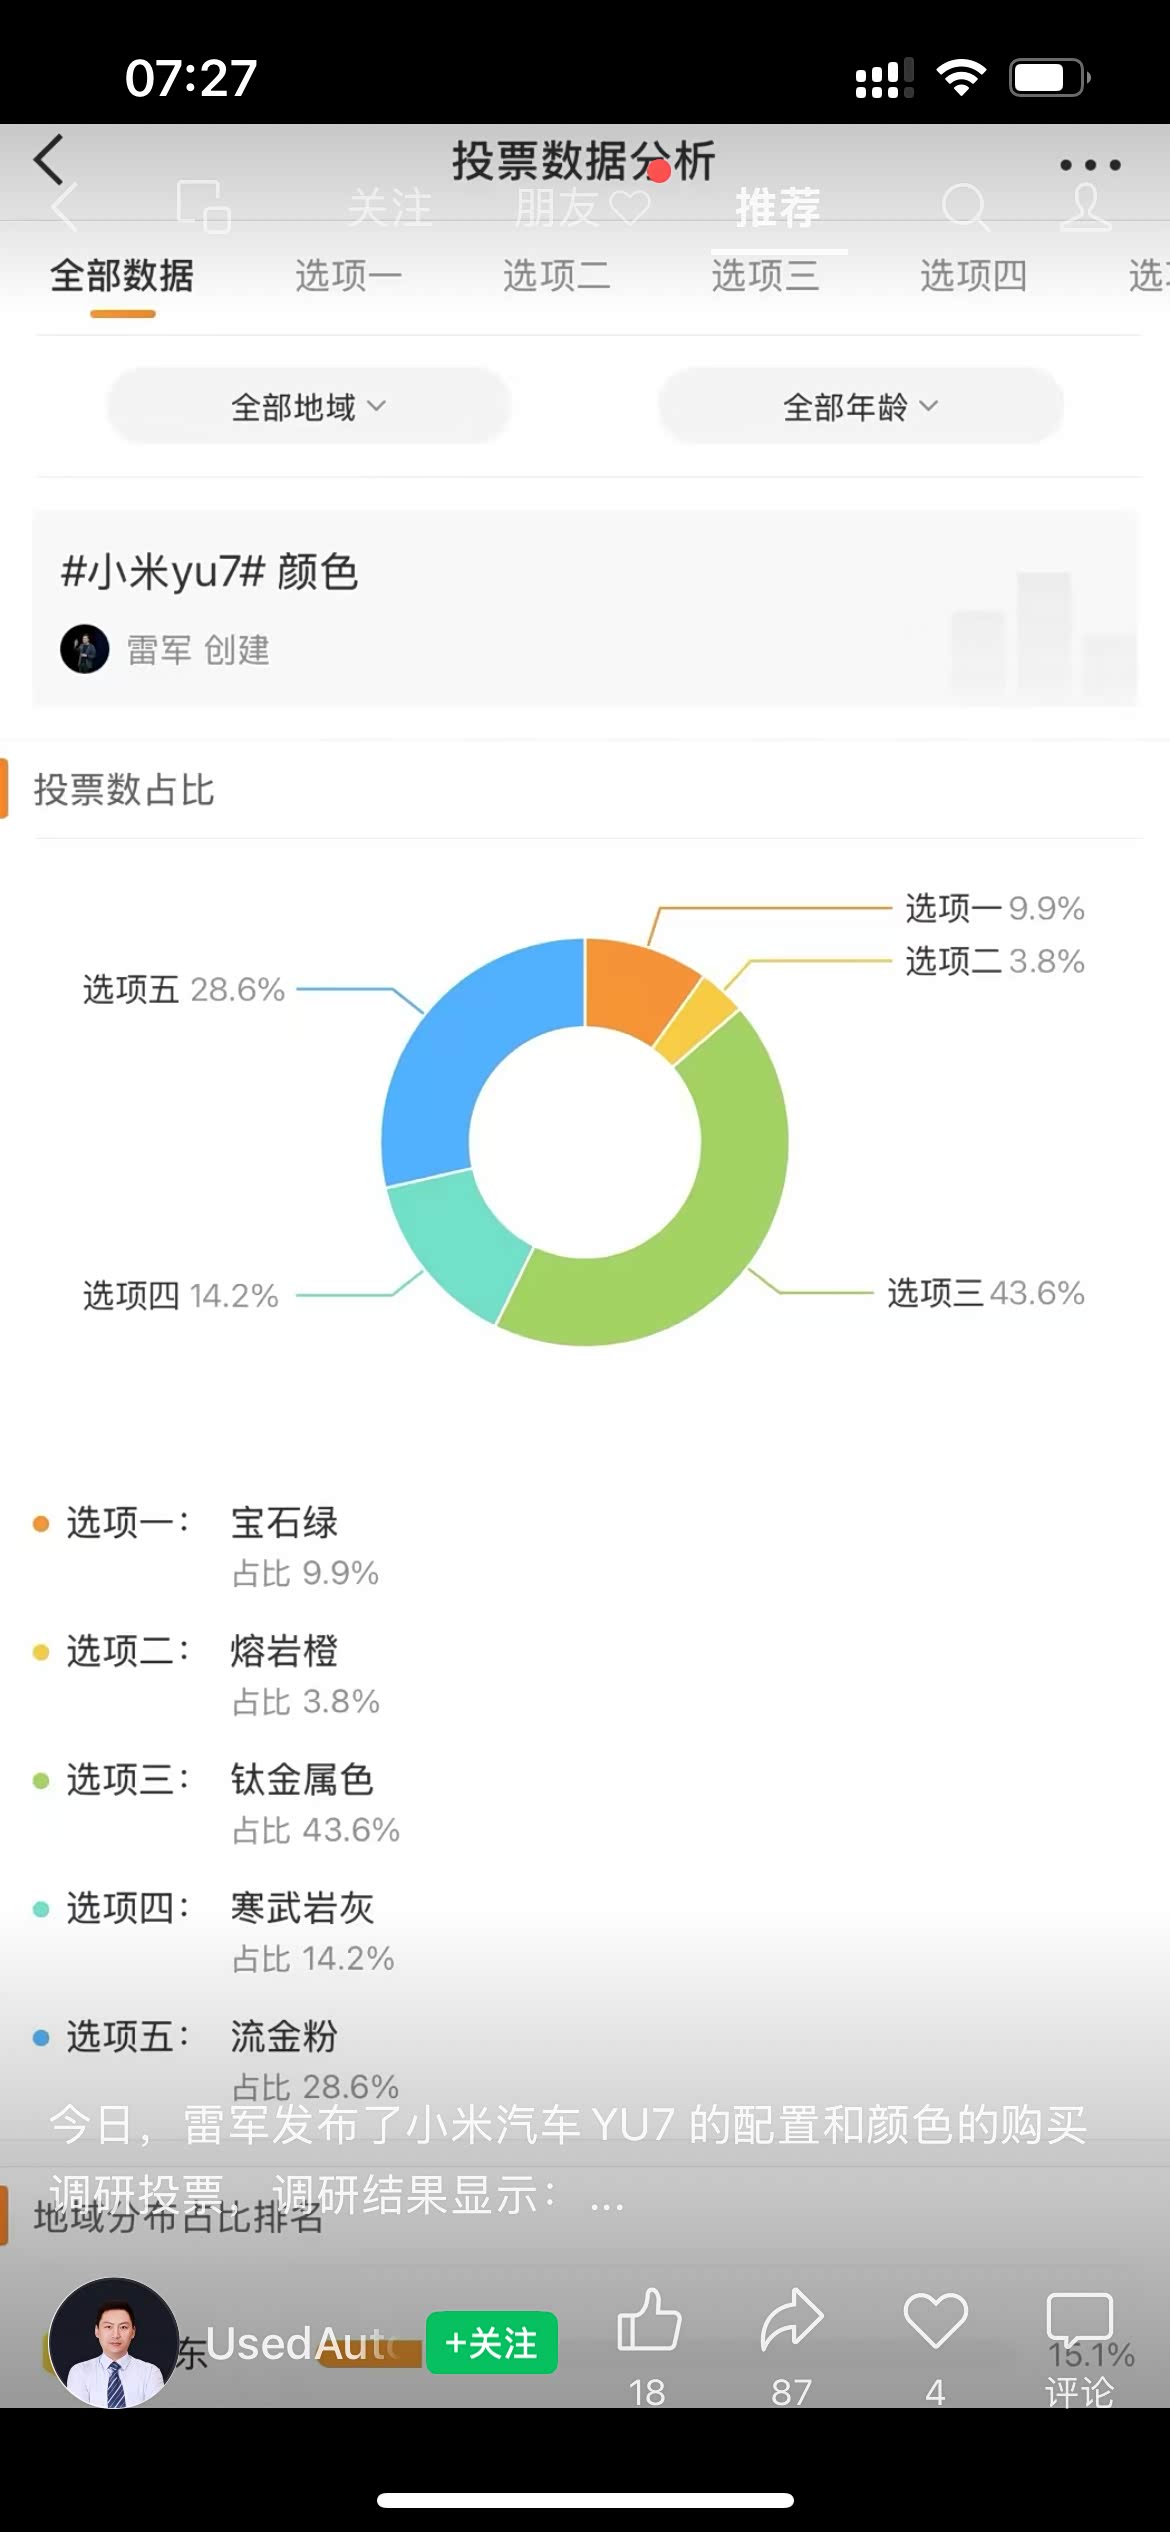The width and height of the screenshot is (1170, 2532).
Task: Tap 雷军 creator avatar thumbnail
Action: (85, 650)
